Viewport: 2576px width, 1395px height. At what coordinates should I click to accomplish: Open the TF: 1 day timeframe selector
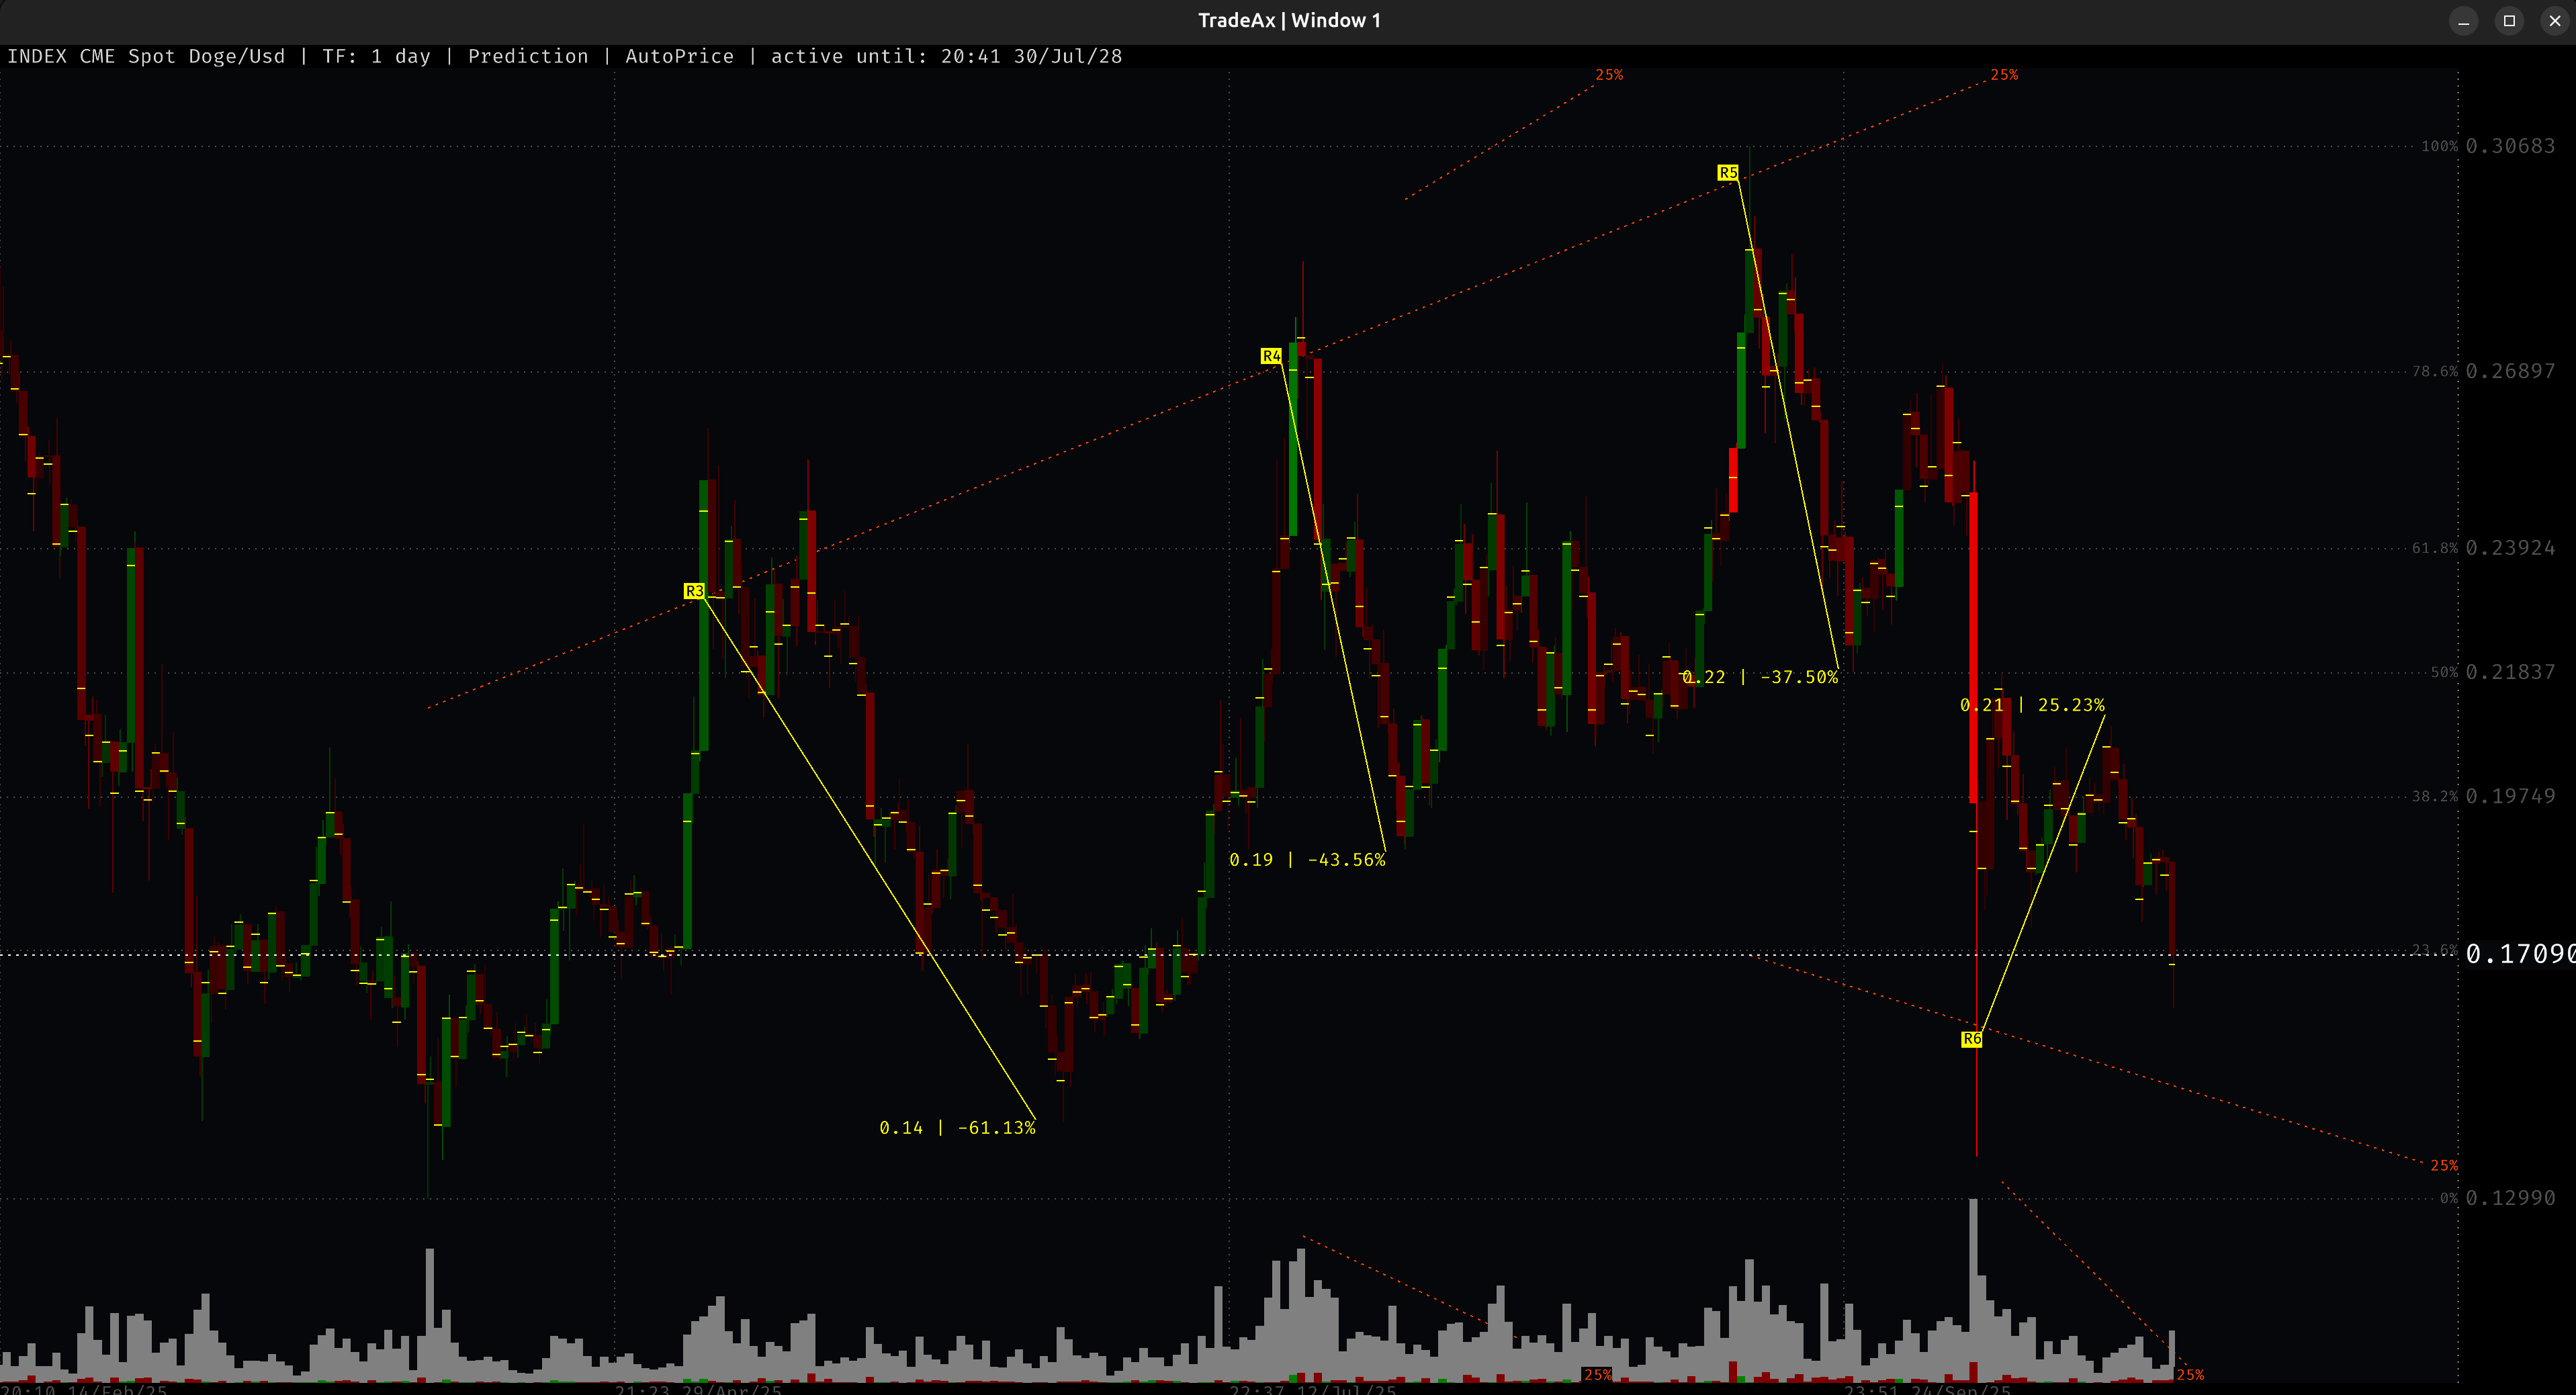[x=378, y=57]
